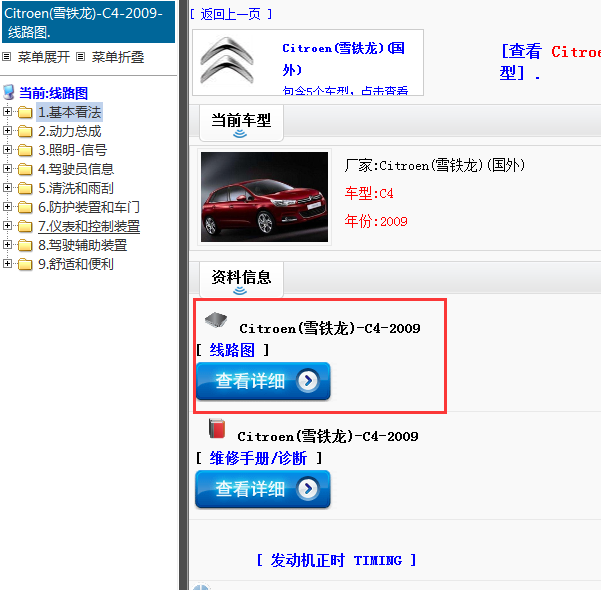Image resolution: width=601 pixels, height=590 pixels.
Task: Select the 4.驾驶员信息 tree item
Action: pos(76,169)
